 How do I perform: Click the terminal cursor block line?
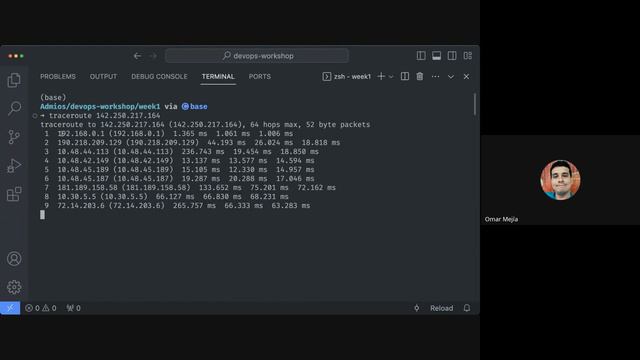tap(42, 215)
